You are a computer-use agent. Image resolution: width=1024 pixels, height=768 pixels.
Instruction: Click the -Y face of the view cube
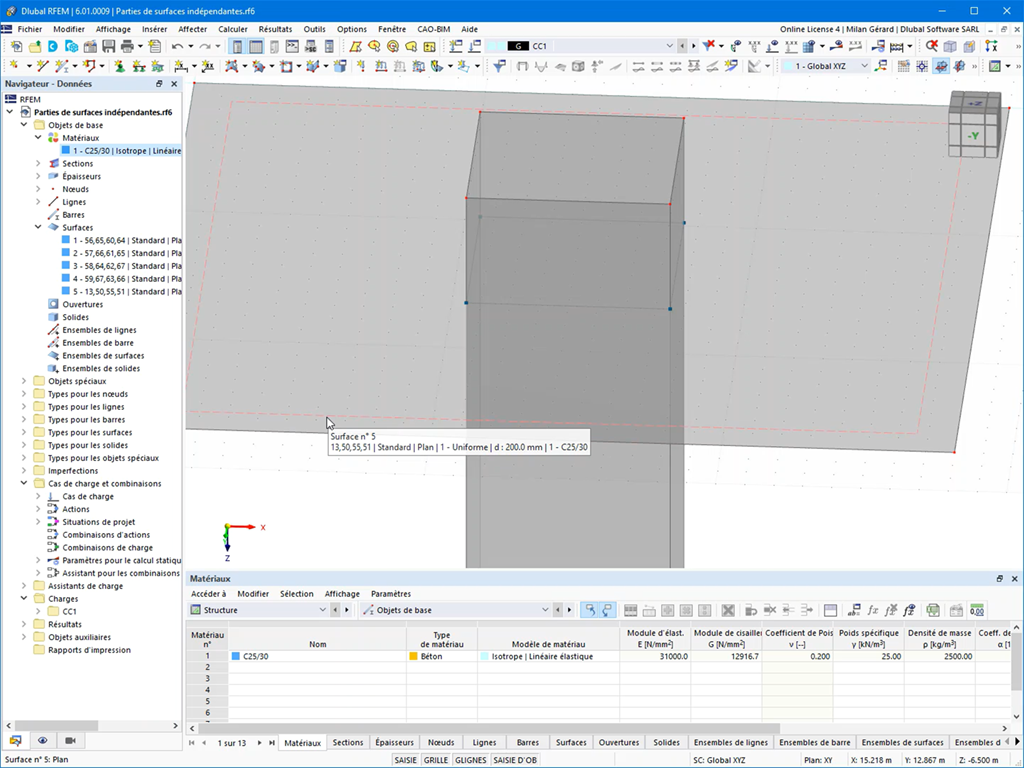pyautogui.click(x=973, y=136)
